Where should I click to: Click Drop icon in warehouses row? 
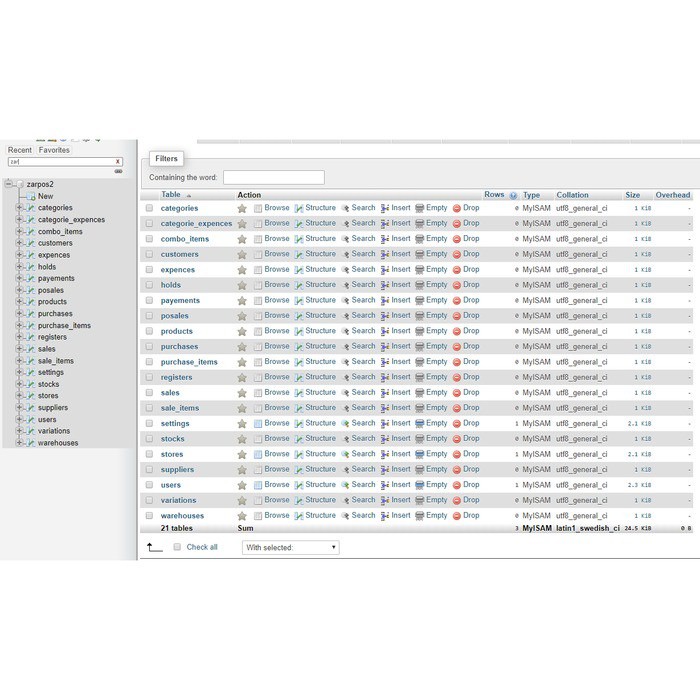[x=457, y=516]
